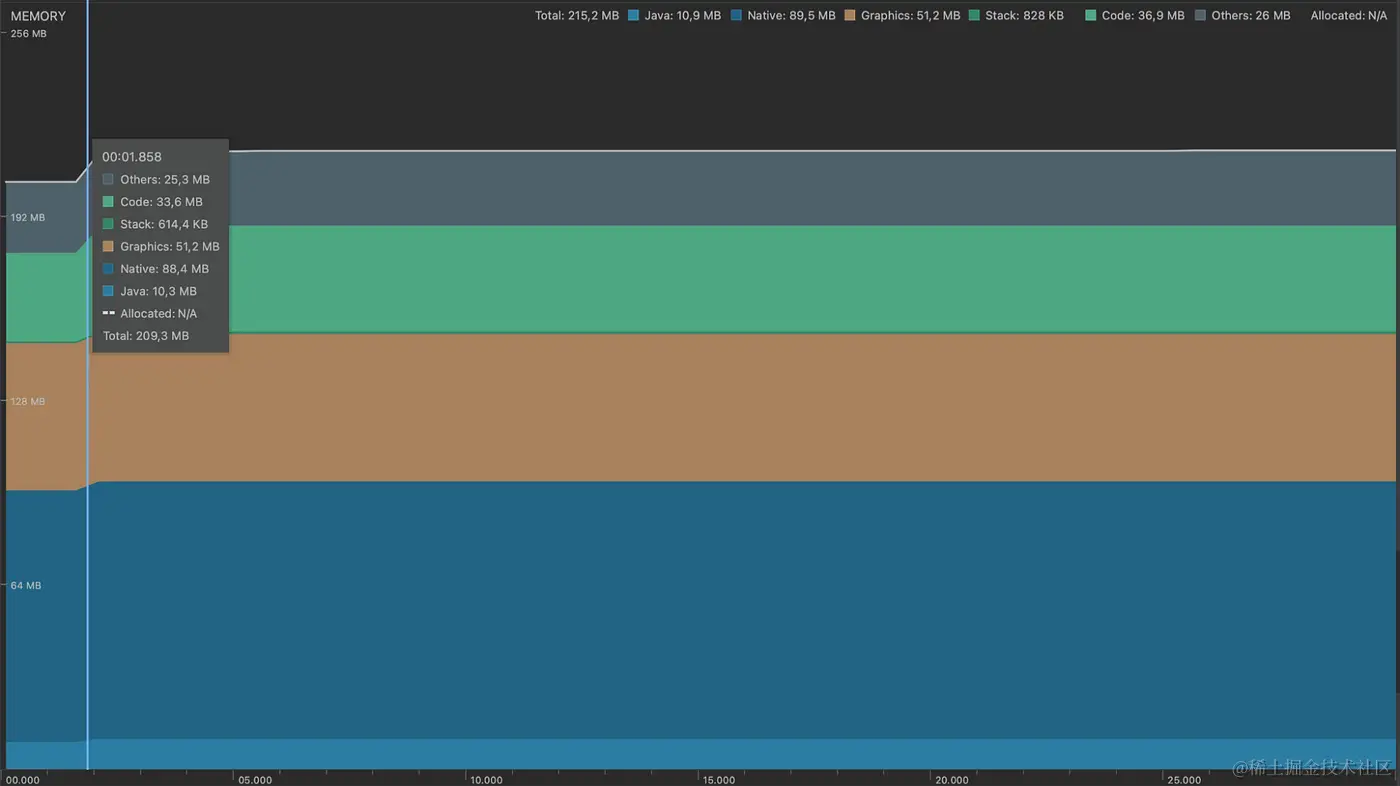
Task: Click the 'Native: 89,5 MB' legend text
Action: pyautogui.click(x=792, y=16)
